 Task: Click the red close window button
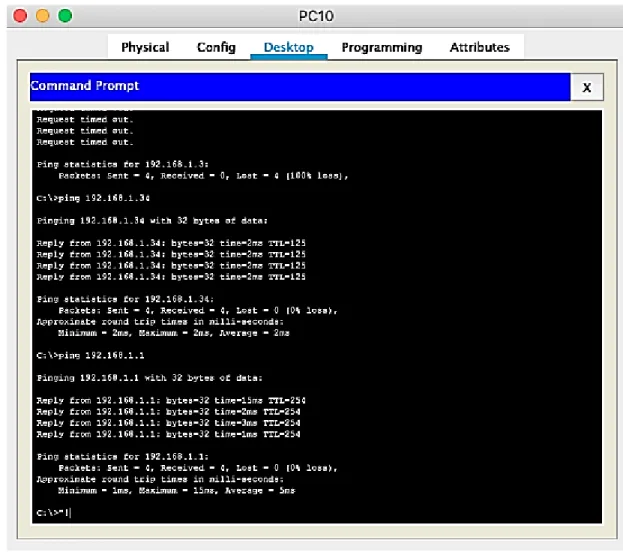(x=20, y=16)
